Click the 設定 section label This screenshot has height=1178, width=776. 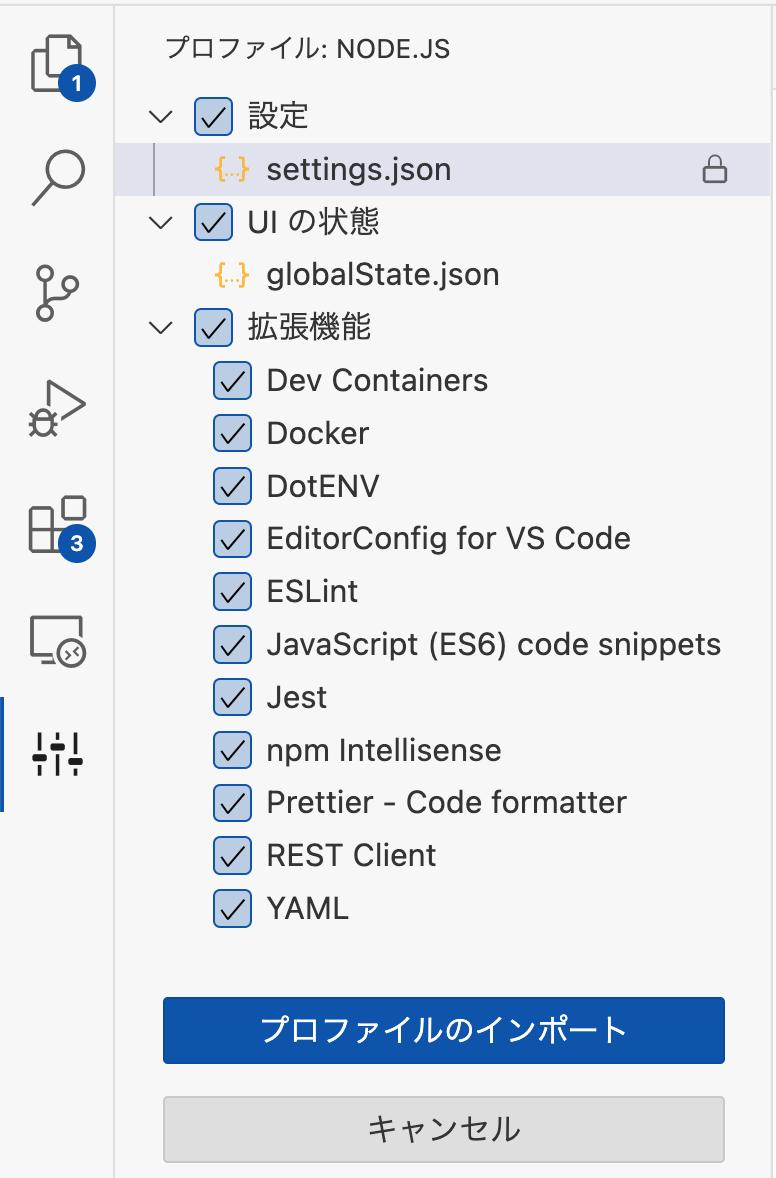[278, 116]
